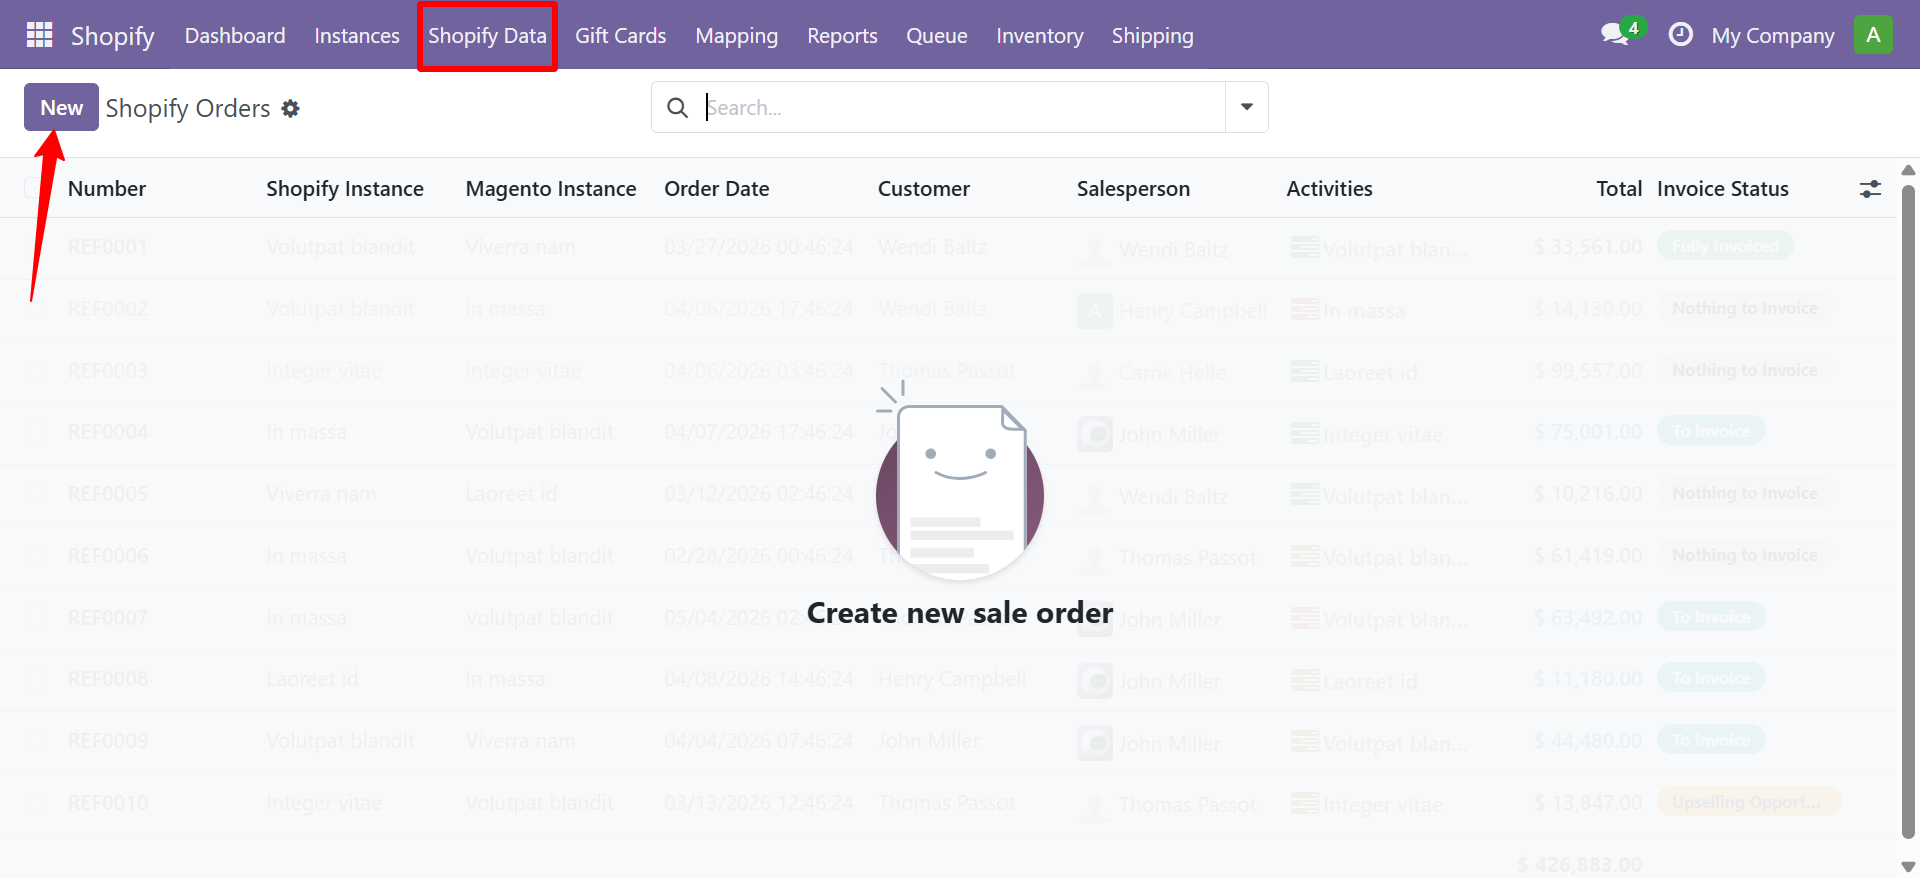Image resolution: width=1920 pixels, height=878 pixels.
Task: Open the Mapping menu
Action: pyautogui.click(x=737, y=36)
